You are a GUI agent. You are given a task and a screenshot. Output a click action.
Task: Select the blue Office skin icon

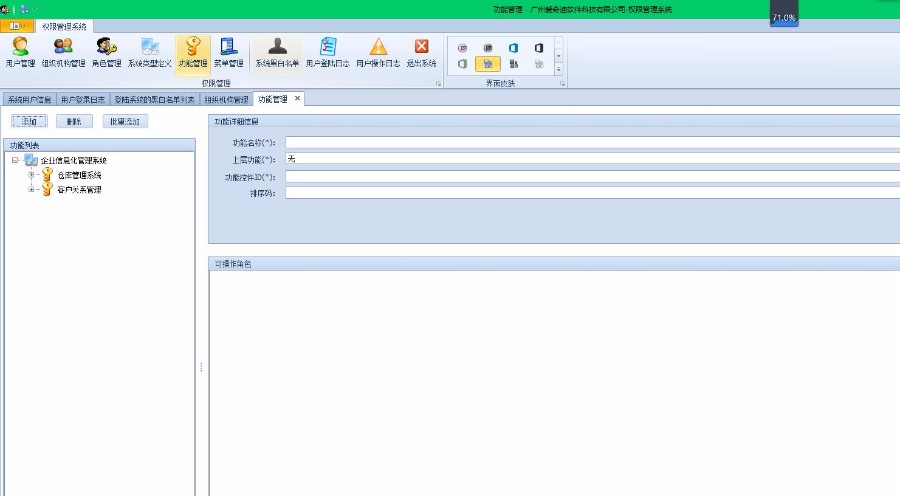[513, 48]
